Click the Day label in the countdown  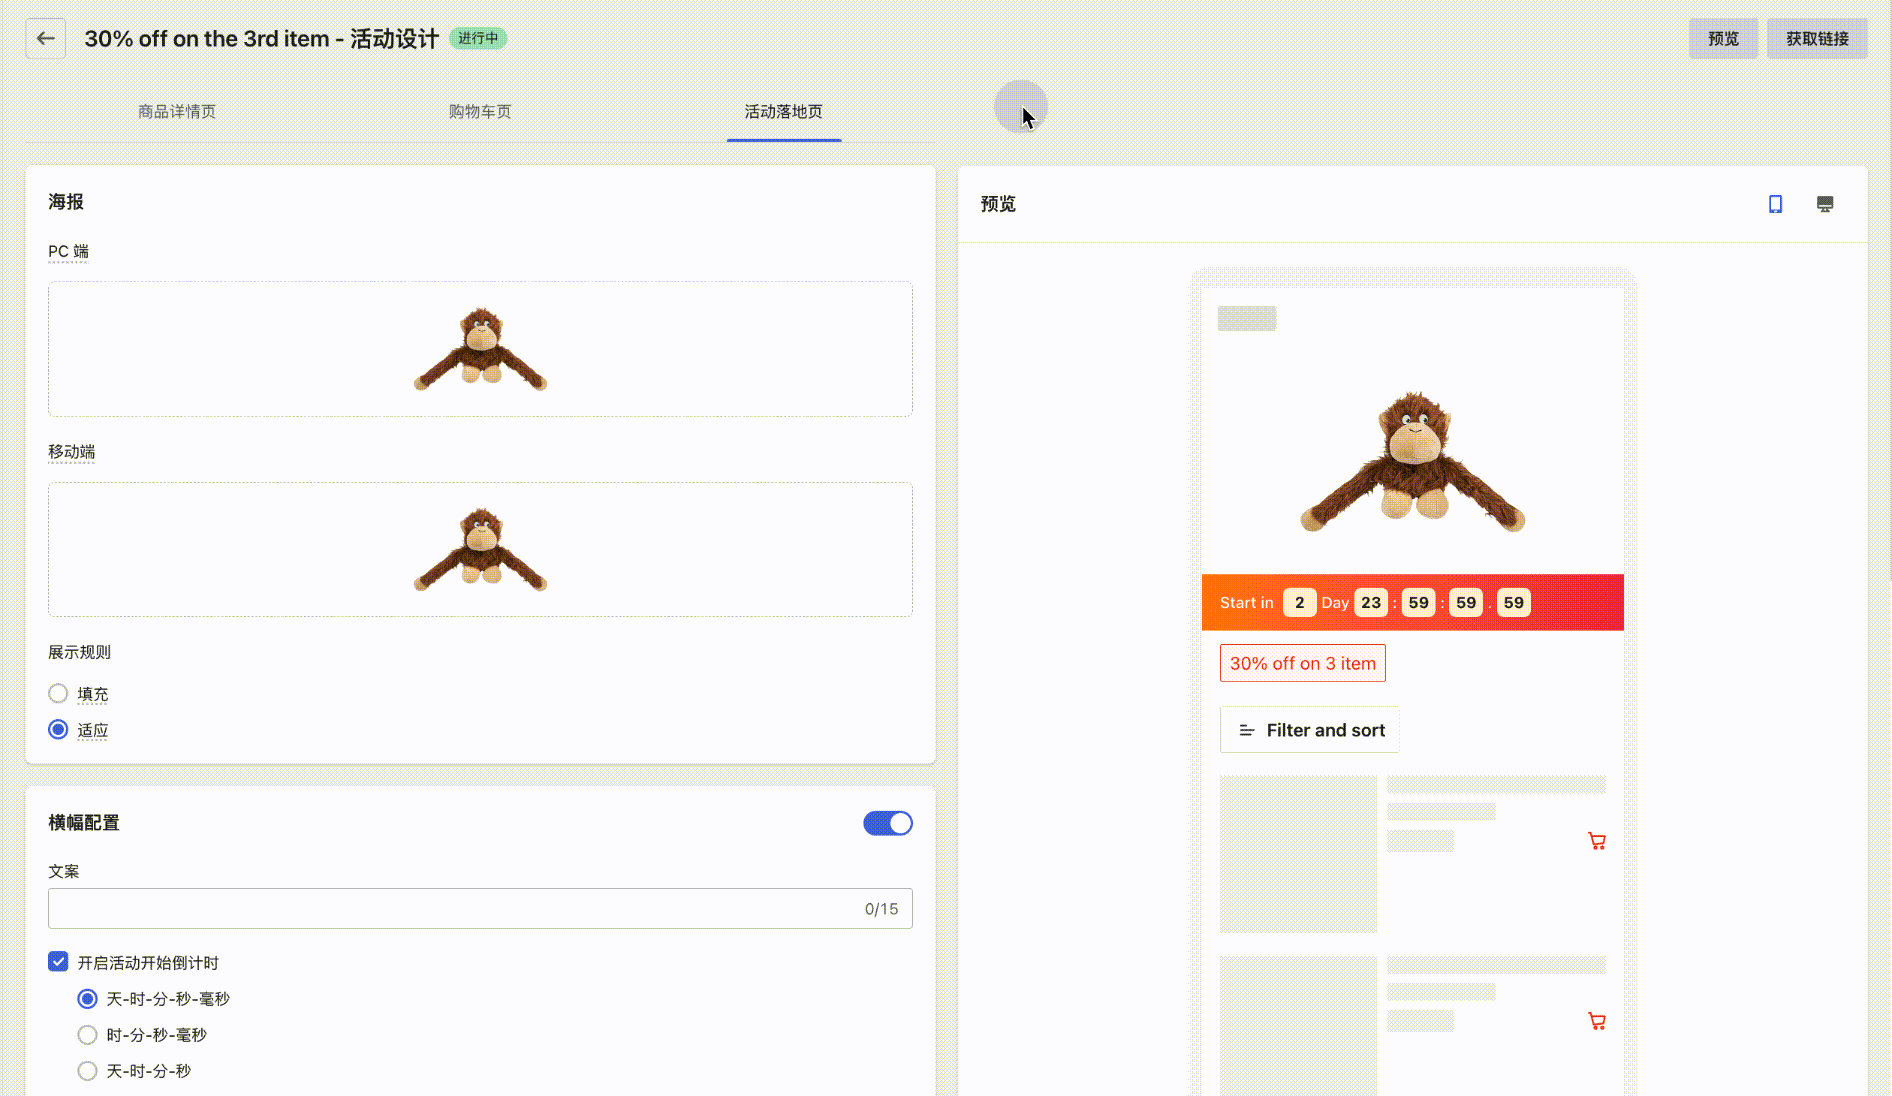(x=1335, y=602)
